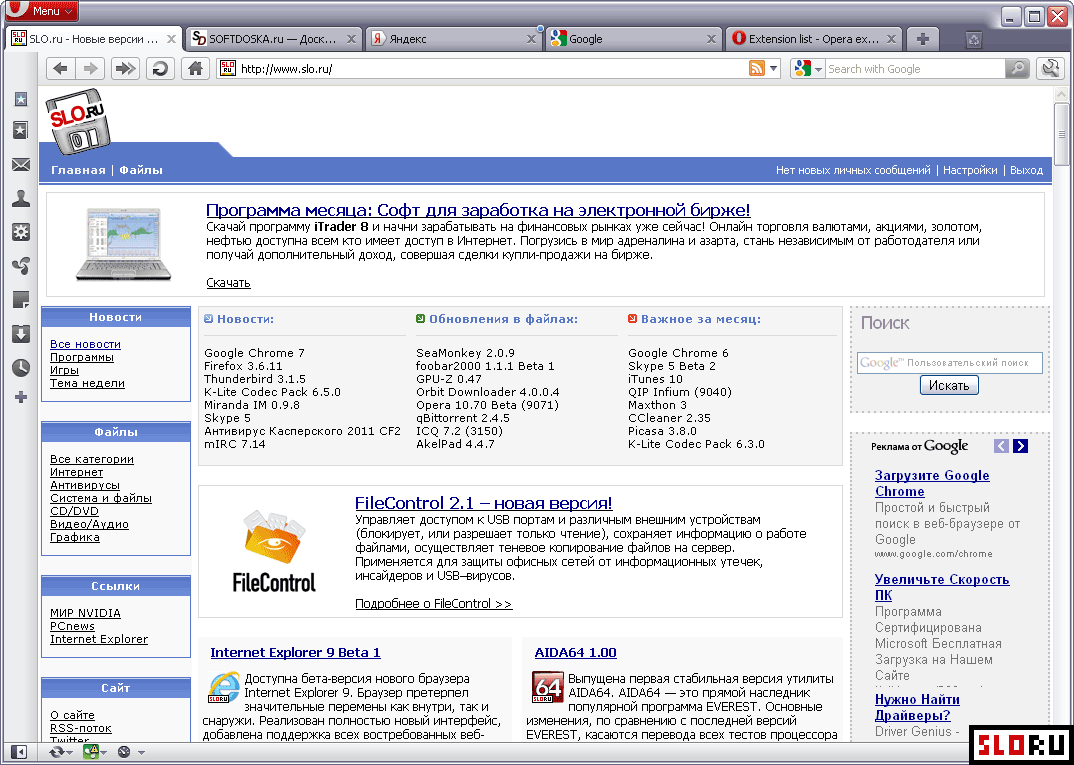Close the Google tab
This screenshot has width=1074, height=765.
[x=712, y=39]
